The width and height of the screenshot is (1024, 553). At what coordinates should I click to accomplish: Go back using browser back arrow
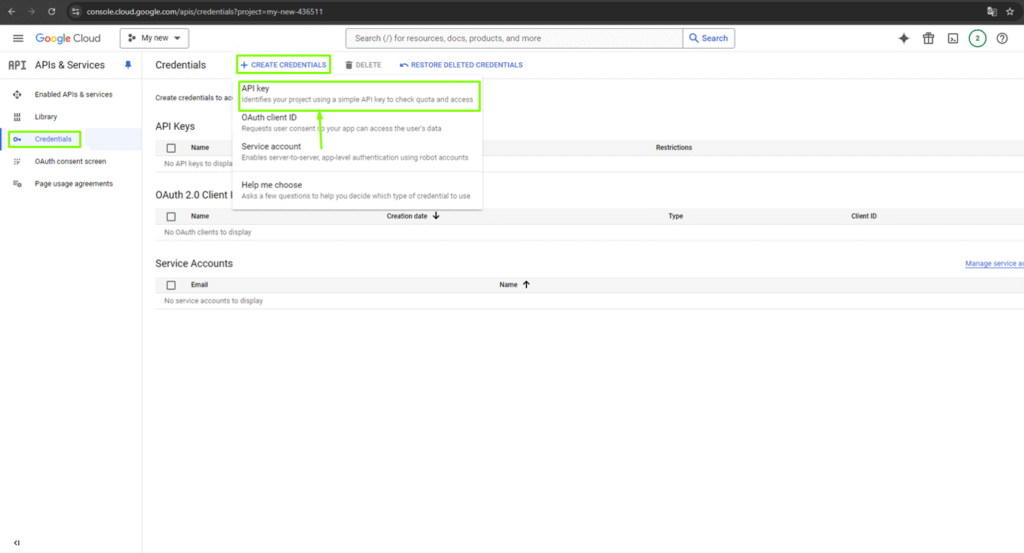12,11
